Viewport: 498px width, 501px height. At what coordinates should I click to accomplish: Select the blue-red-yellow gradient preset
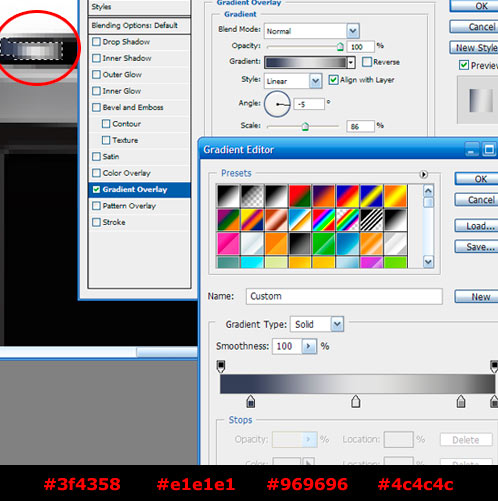coord(348,196)
